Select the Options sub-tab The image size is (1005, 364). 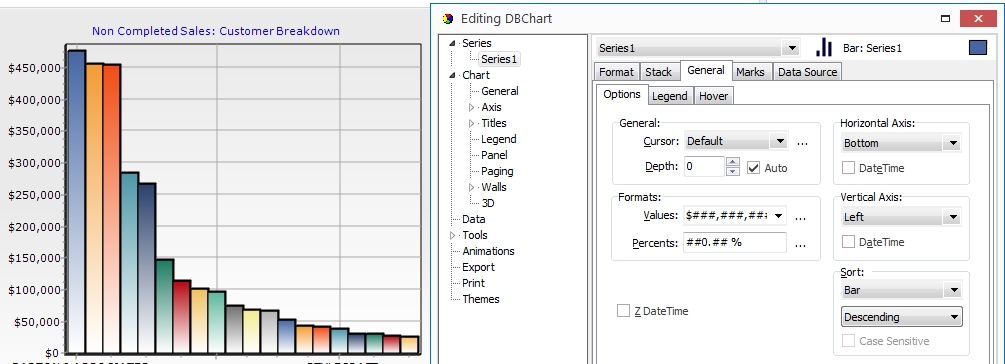click(622, 94)
